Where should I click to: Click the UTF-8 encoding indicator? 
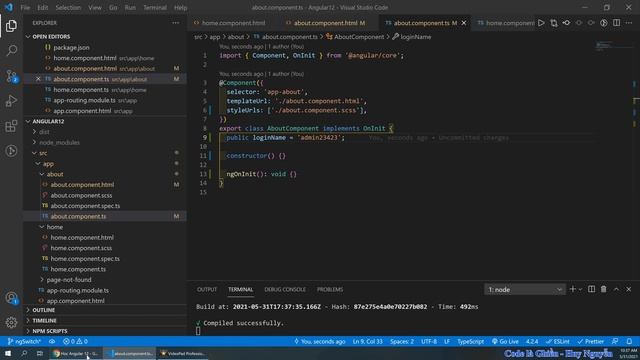click(x=429, y=342)
